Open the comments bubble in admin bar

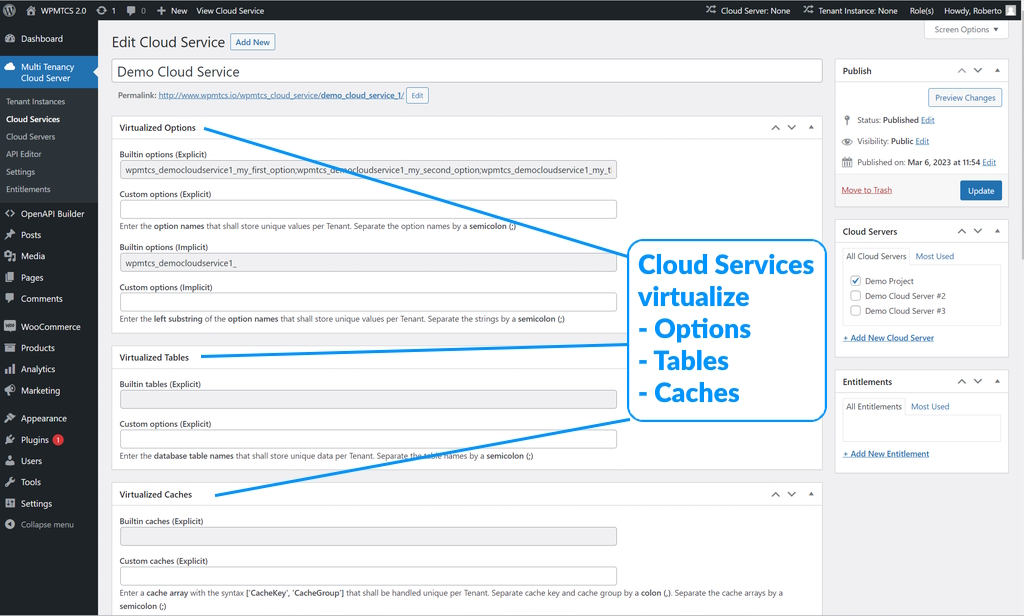(131, 11)
